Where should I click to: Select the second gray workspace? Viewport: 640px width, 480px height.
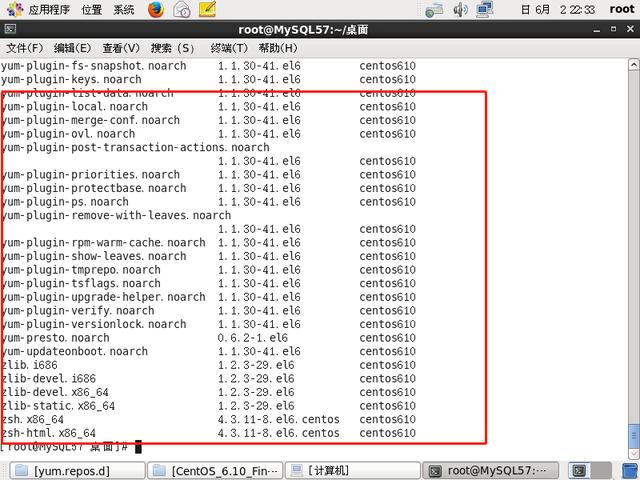(x=601, y=471)
